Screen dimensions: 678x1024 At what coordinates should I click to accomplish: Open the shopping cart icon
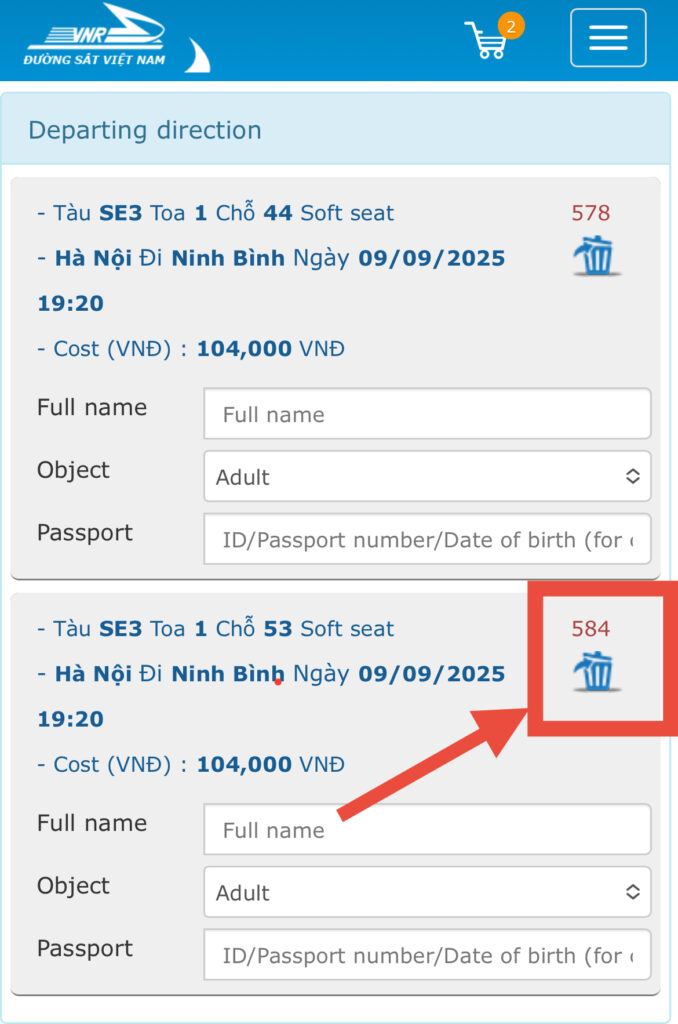[x=485, y=42]
